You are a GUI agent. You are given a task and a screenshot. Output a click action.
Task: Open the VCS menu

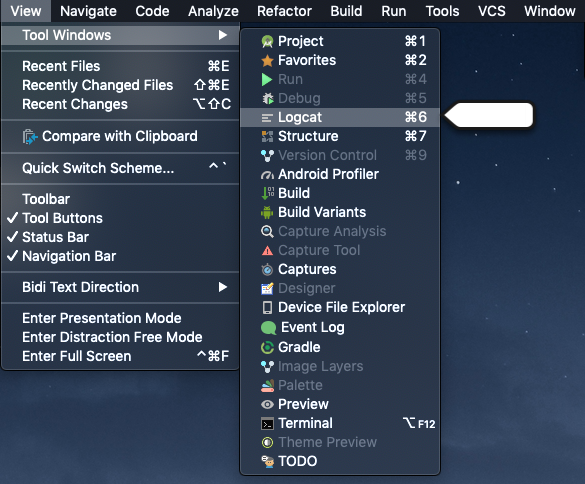(492, 11)
